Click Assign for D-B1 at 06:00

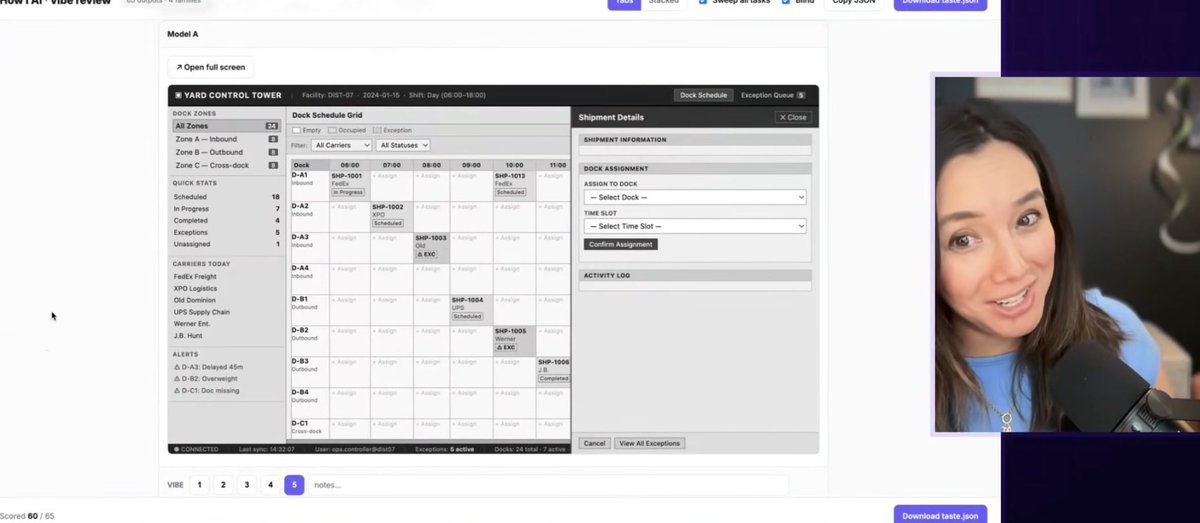(346, 300)
